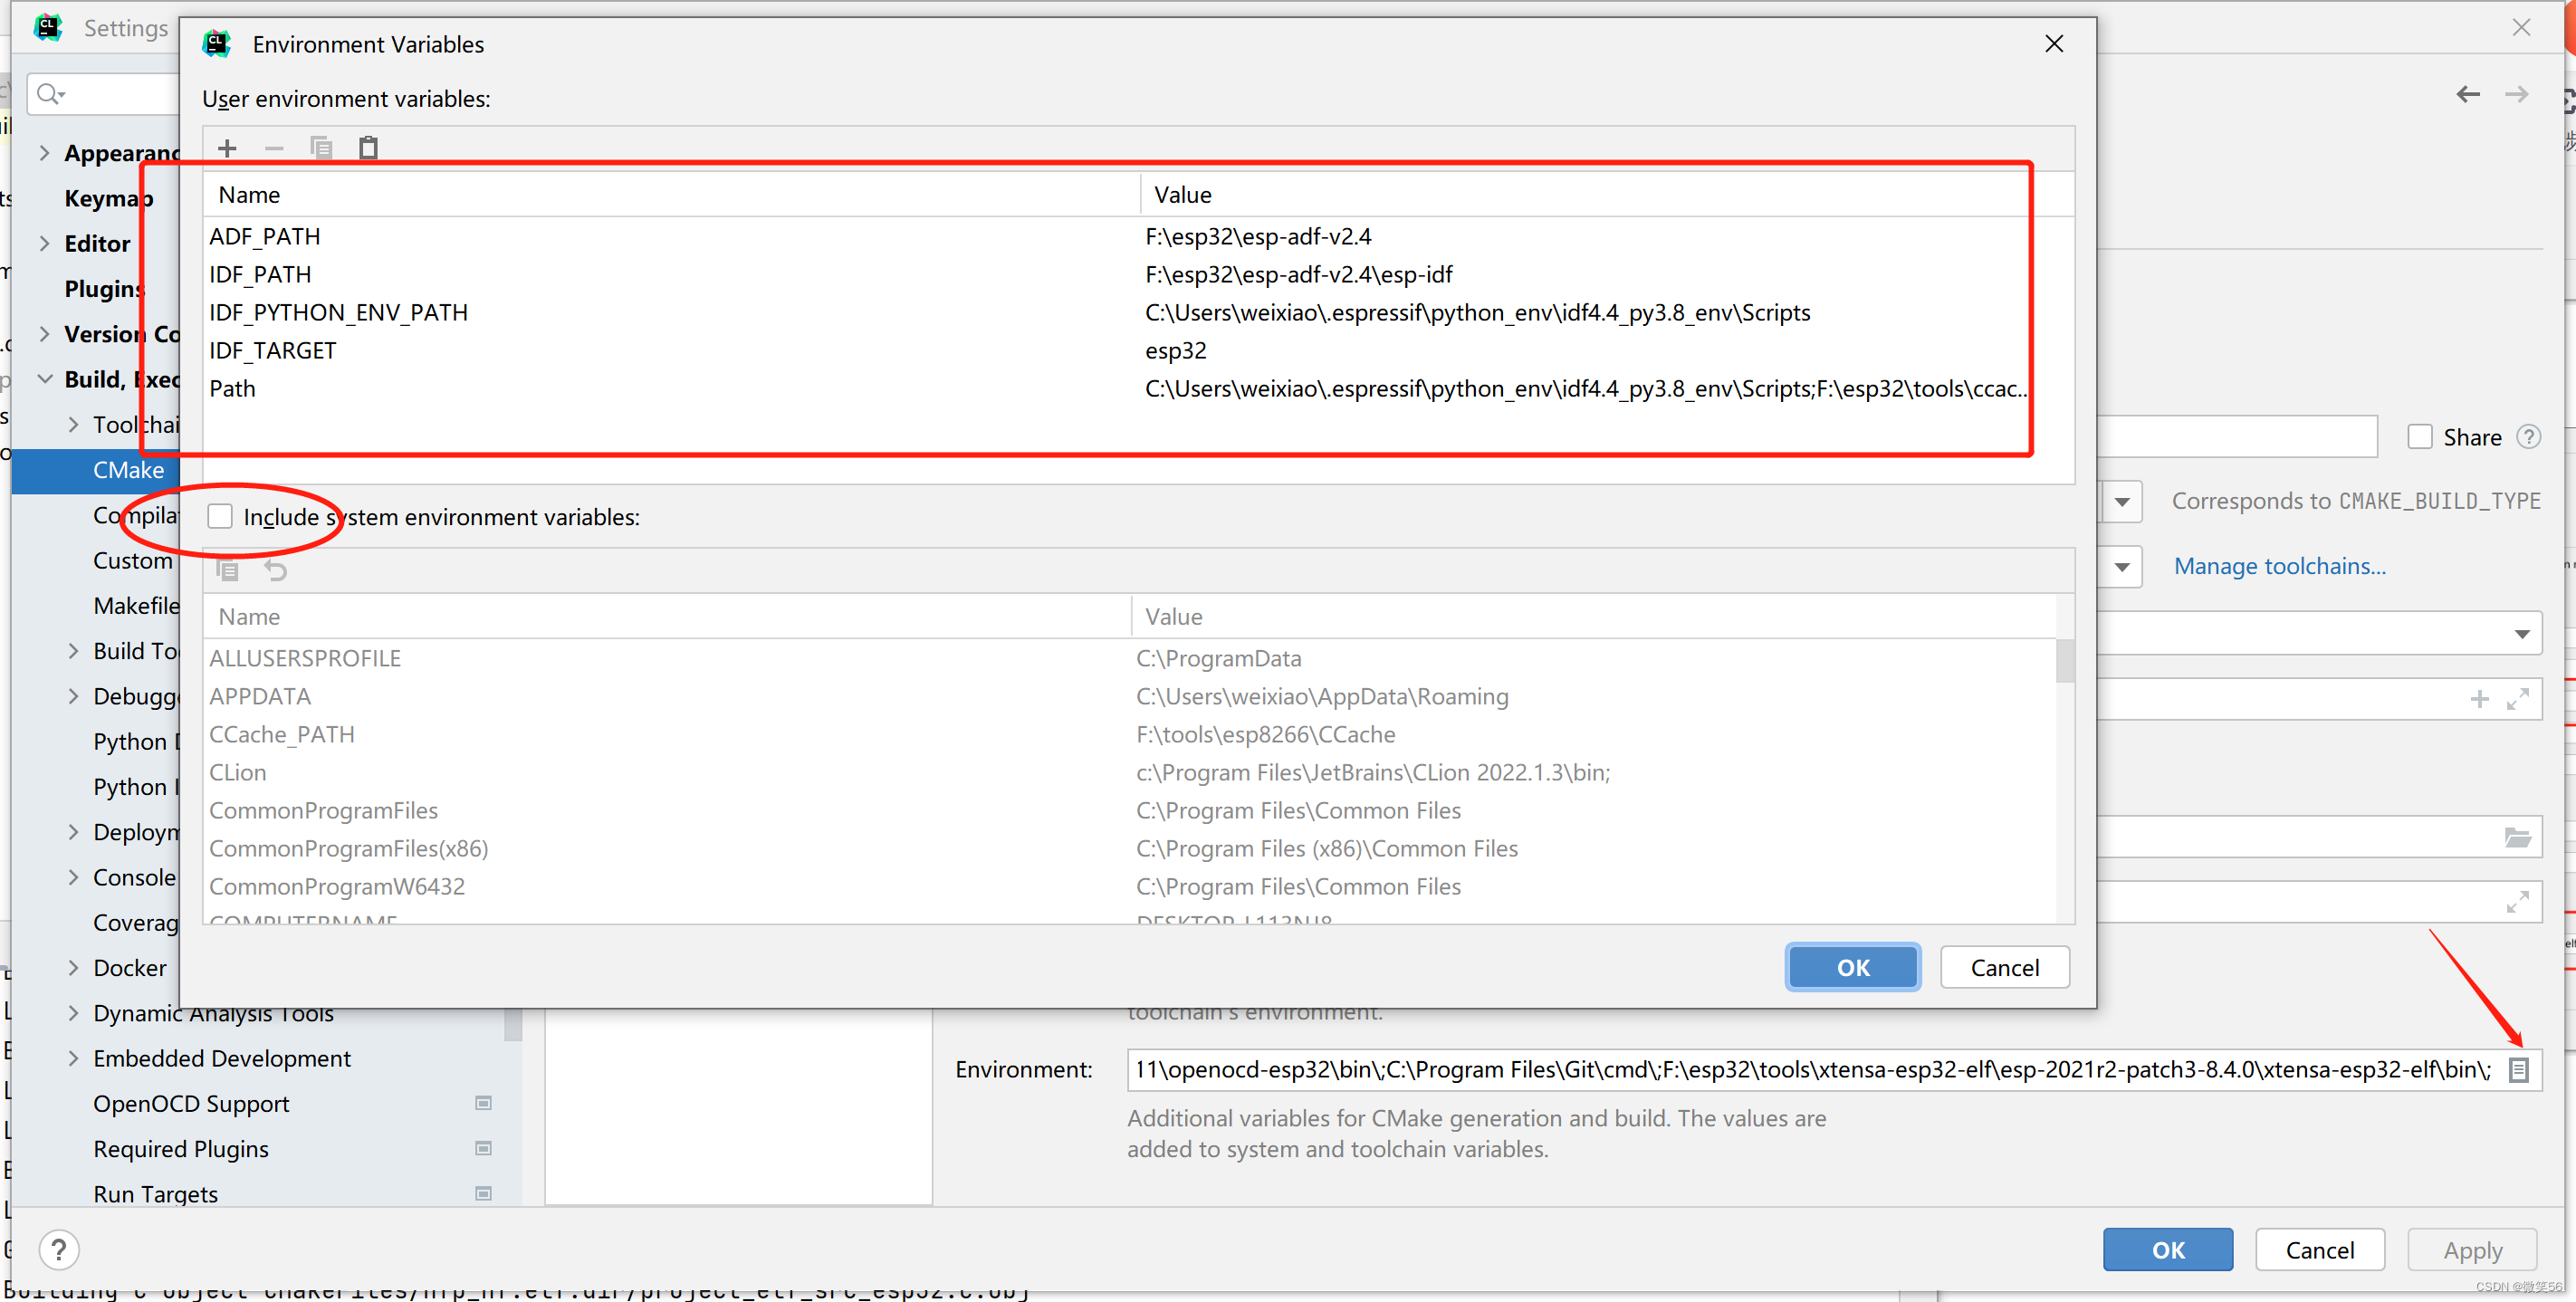Viewport: 2576px width, 1302px height.
Task: Expand the Editor settings node
Action: (x=44, y=243)
